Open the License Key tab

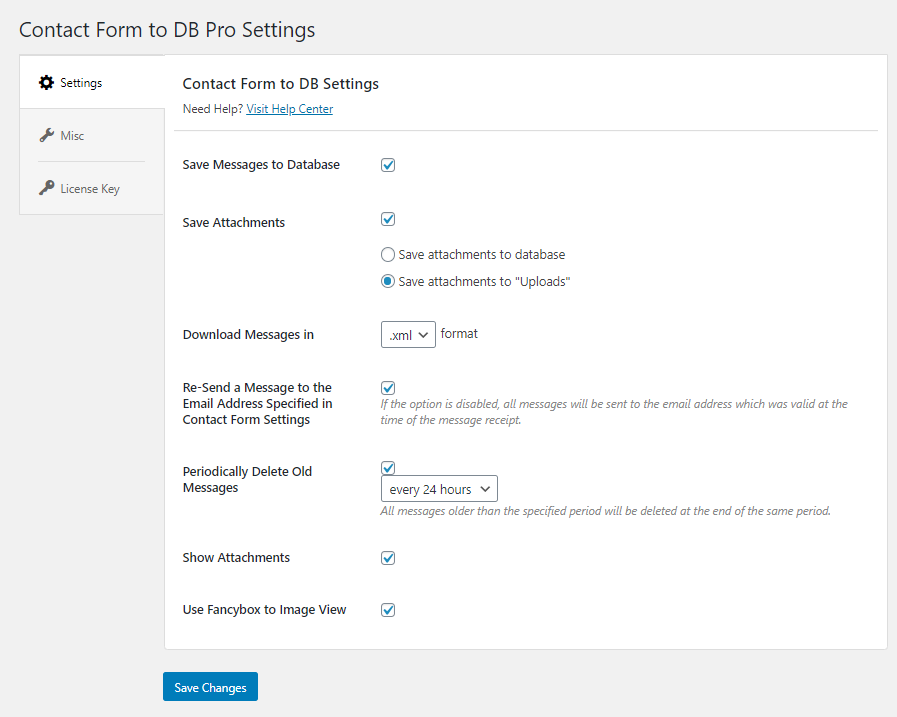92,188
